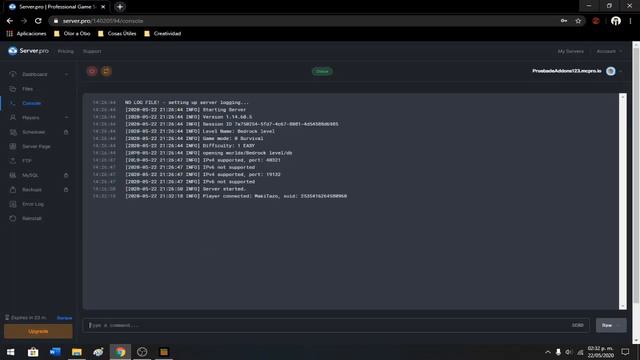Screen dimensions: 640x360
Task: Open the Files section
Action: pyautogui.click(x=27, y=89)
